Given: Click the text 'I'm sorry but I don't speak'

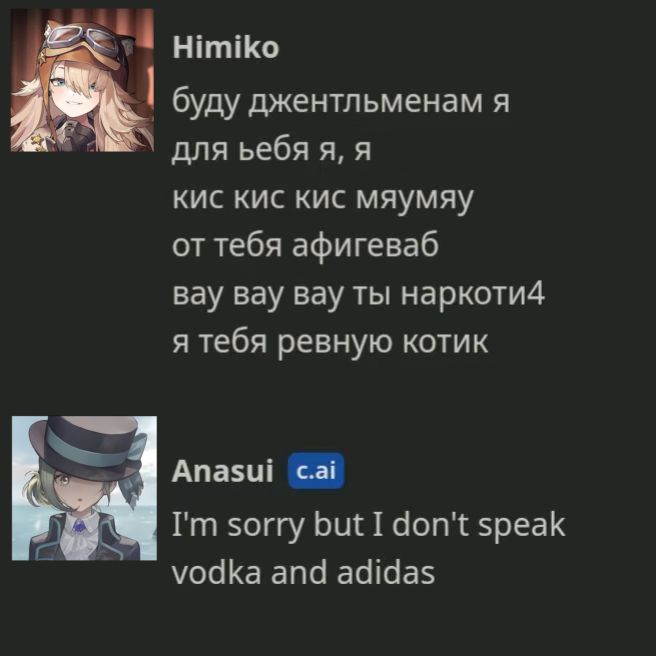Looking at the screenshot, I should [x=369, y=525].
